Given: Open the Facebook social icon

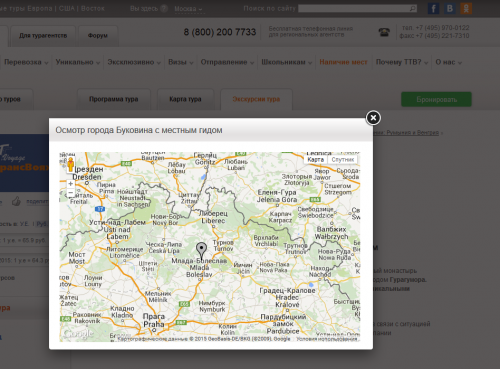Looking at the screenshot, I should pos(433,8).
